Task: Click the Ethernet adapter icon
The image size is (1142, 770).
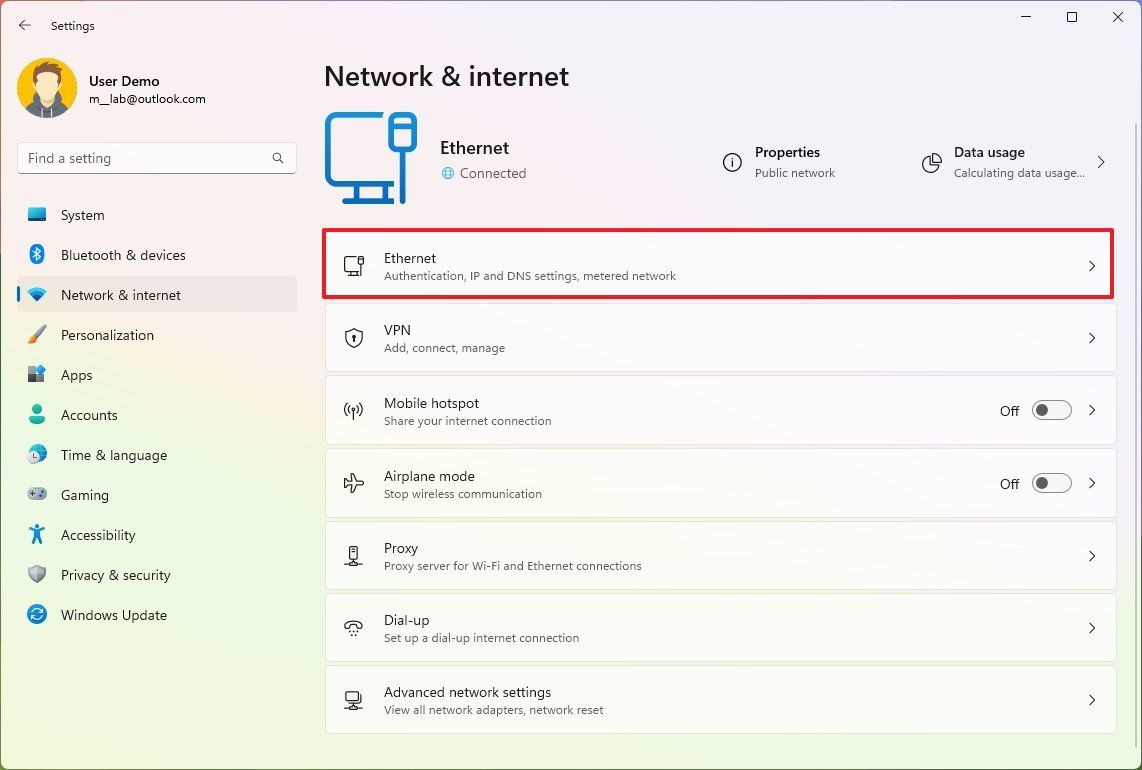Action: pyautogui.click(x=353, y=264)
